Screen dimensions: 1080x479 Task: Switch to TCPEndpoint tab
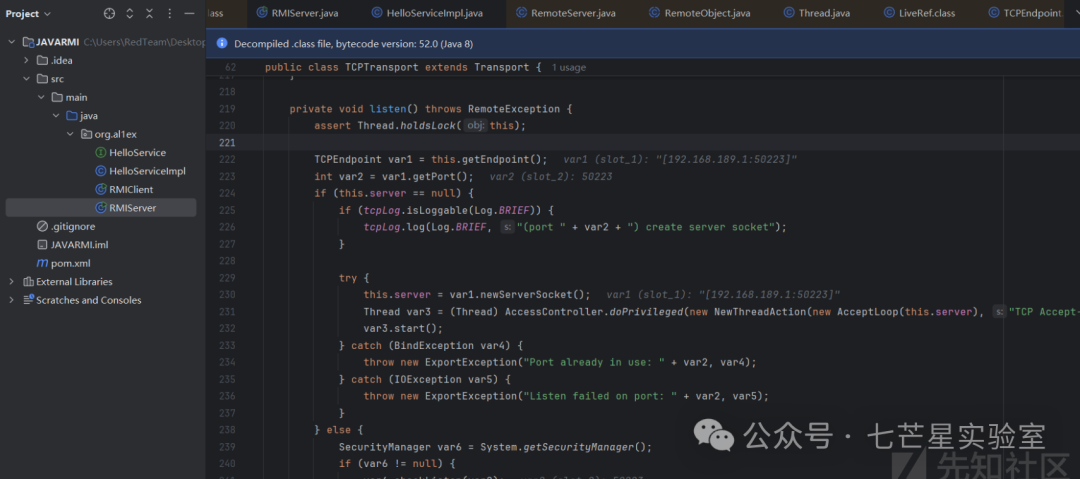(1025, 13)
